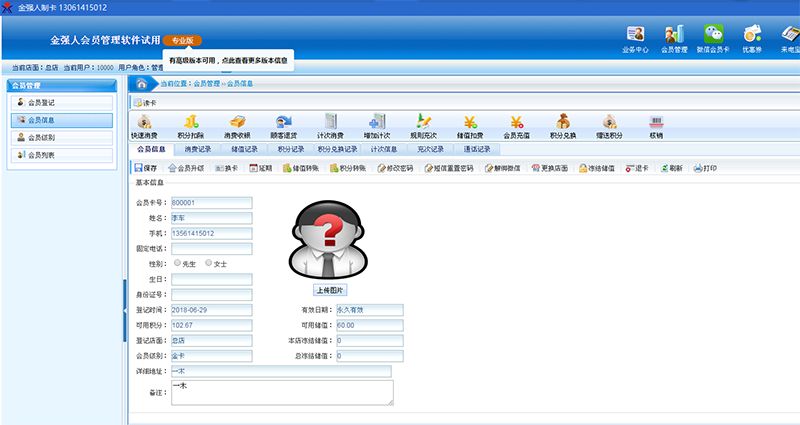Open 会员信息 in sidebar
800x425 pixels.
pos(62,120)
